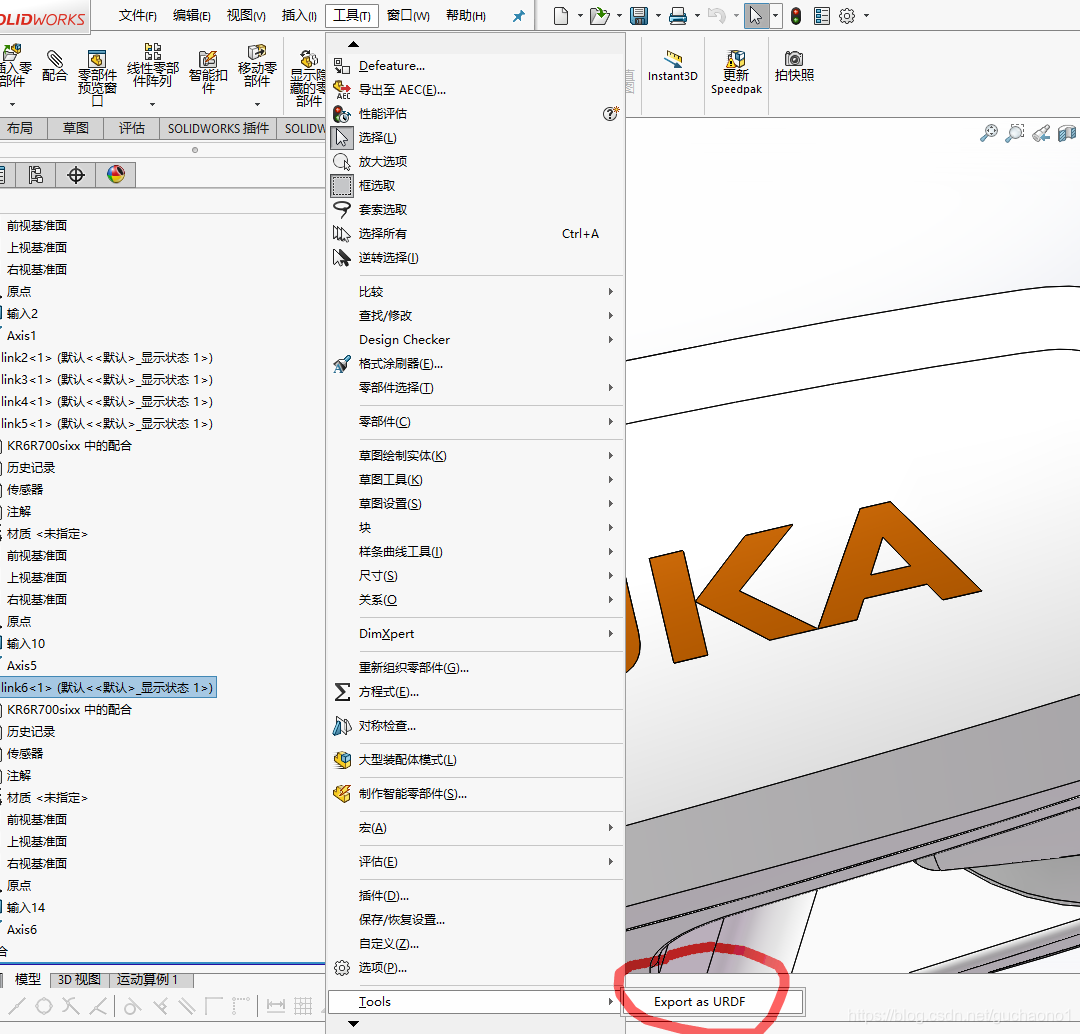Image resolution: width=1080 pixels, height=1034 pixels.
Task: Click the 智能扣件 smart fasteners tool
Action: point(208,72)
